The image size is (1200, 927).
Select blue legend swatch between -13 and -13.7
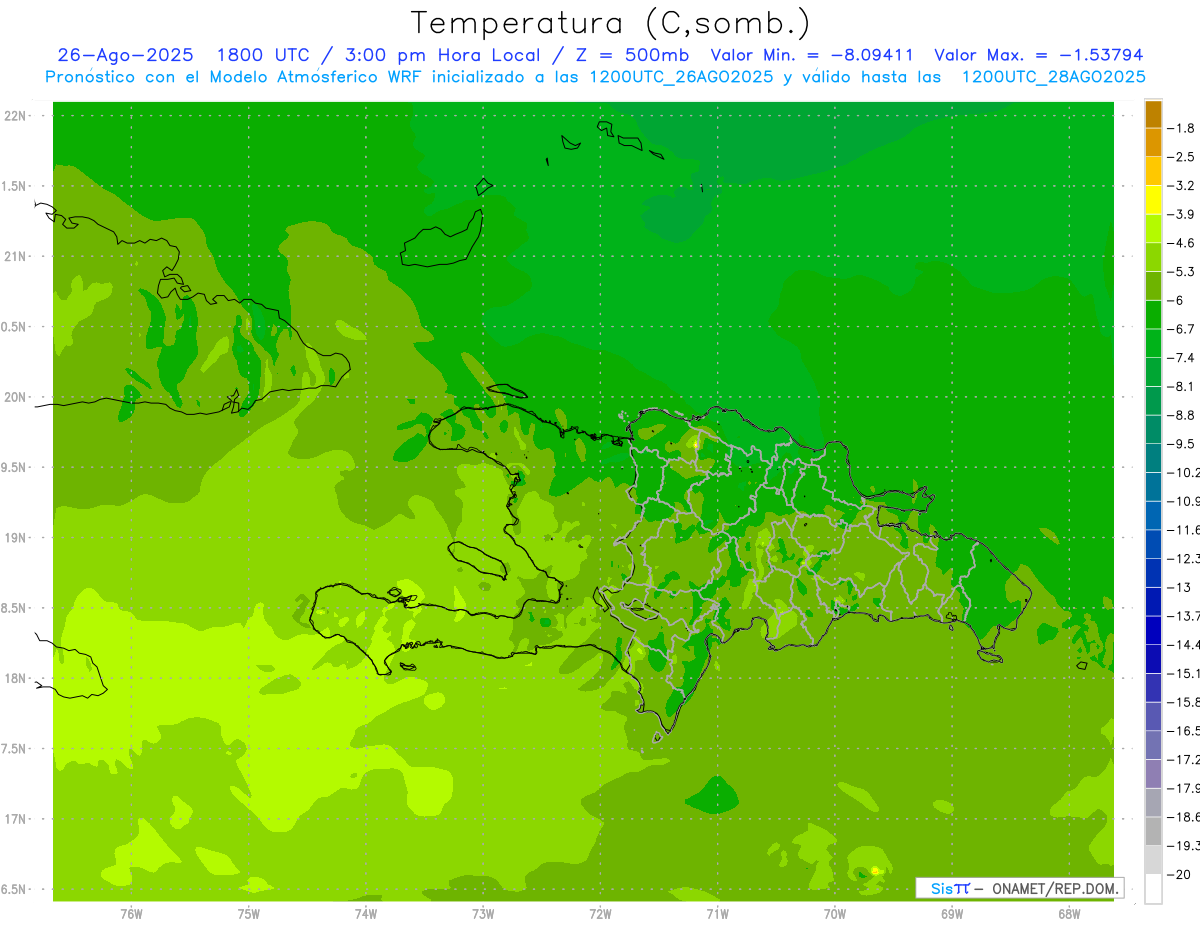1153,602
